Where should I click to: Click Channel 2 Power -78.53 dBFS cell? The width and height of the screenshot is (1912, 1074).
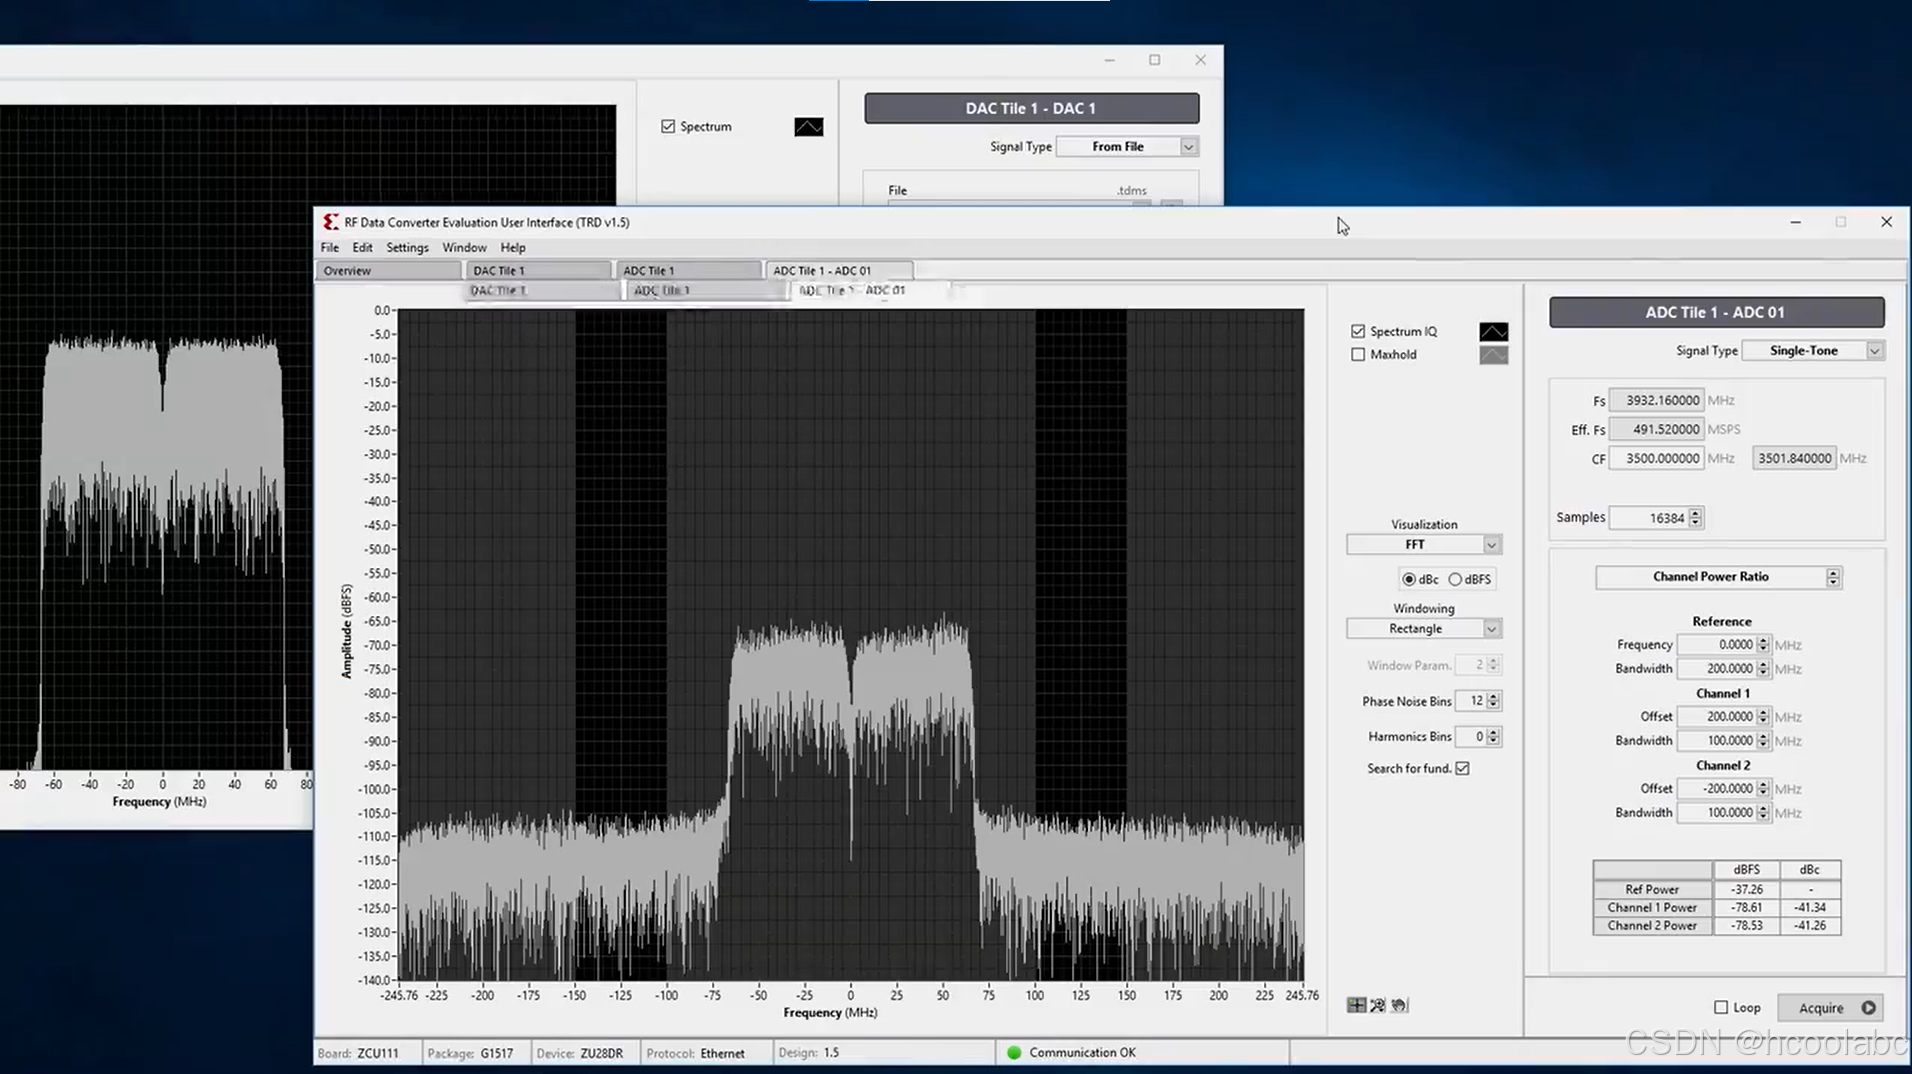(x=1746, y=926)
